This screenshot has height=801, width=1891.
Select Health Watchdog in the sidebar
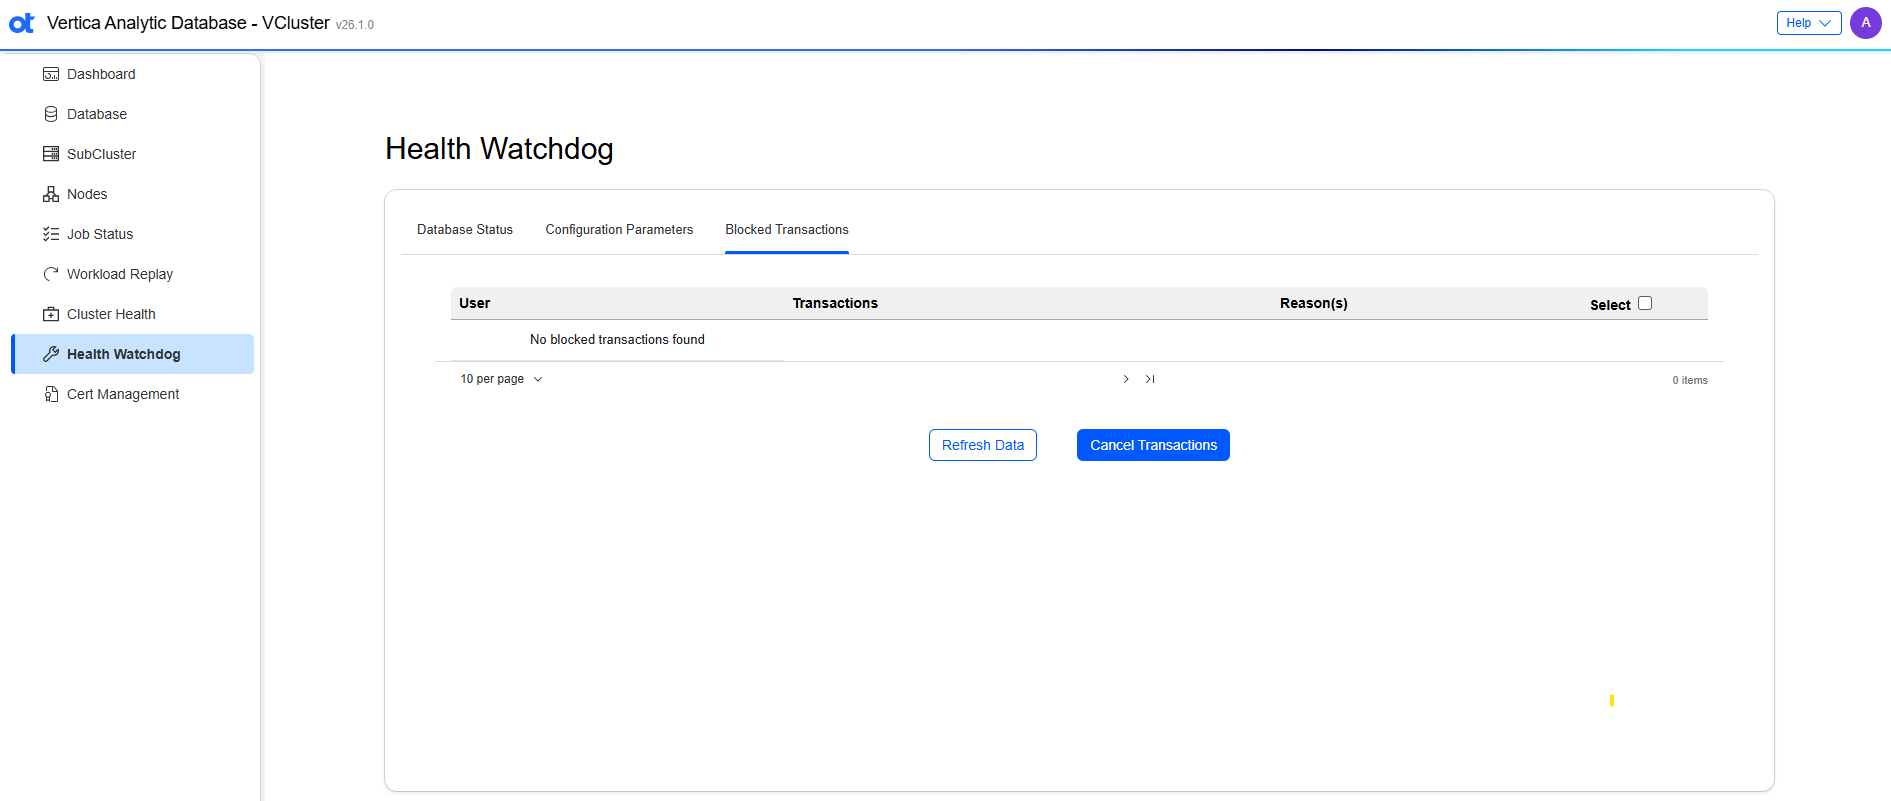coord(124,354)
